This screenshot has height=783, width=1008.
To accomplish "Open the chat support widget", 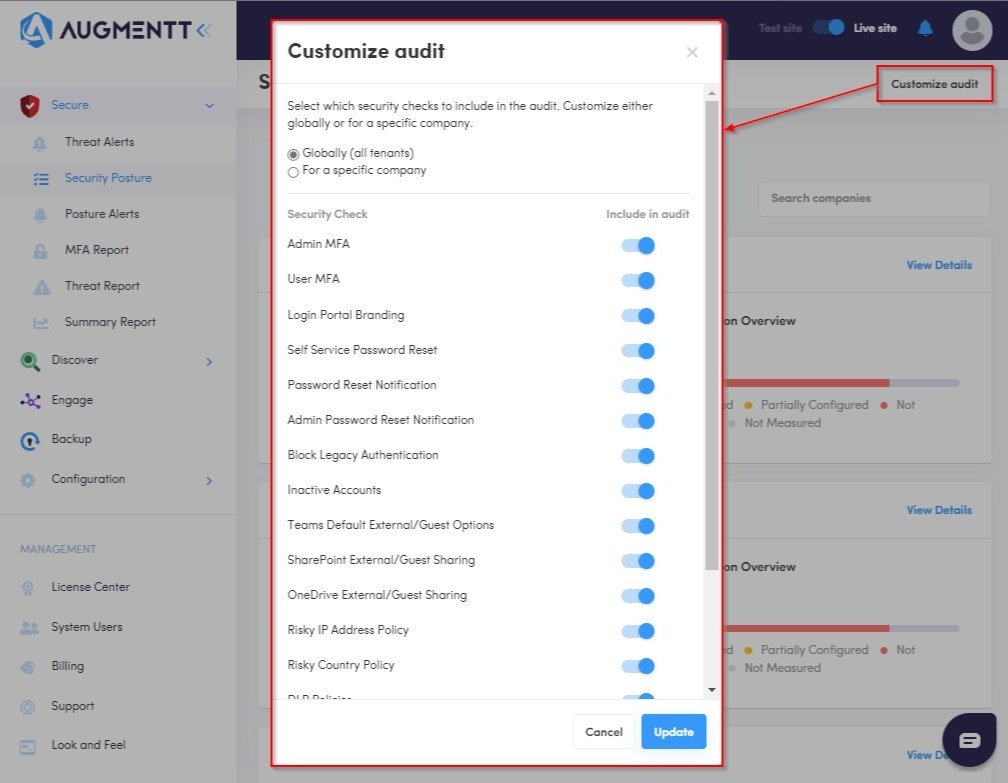I will (x=969, y=740).
